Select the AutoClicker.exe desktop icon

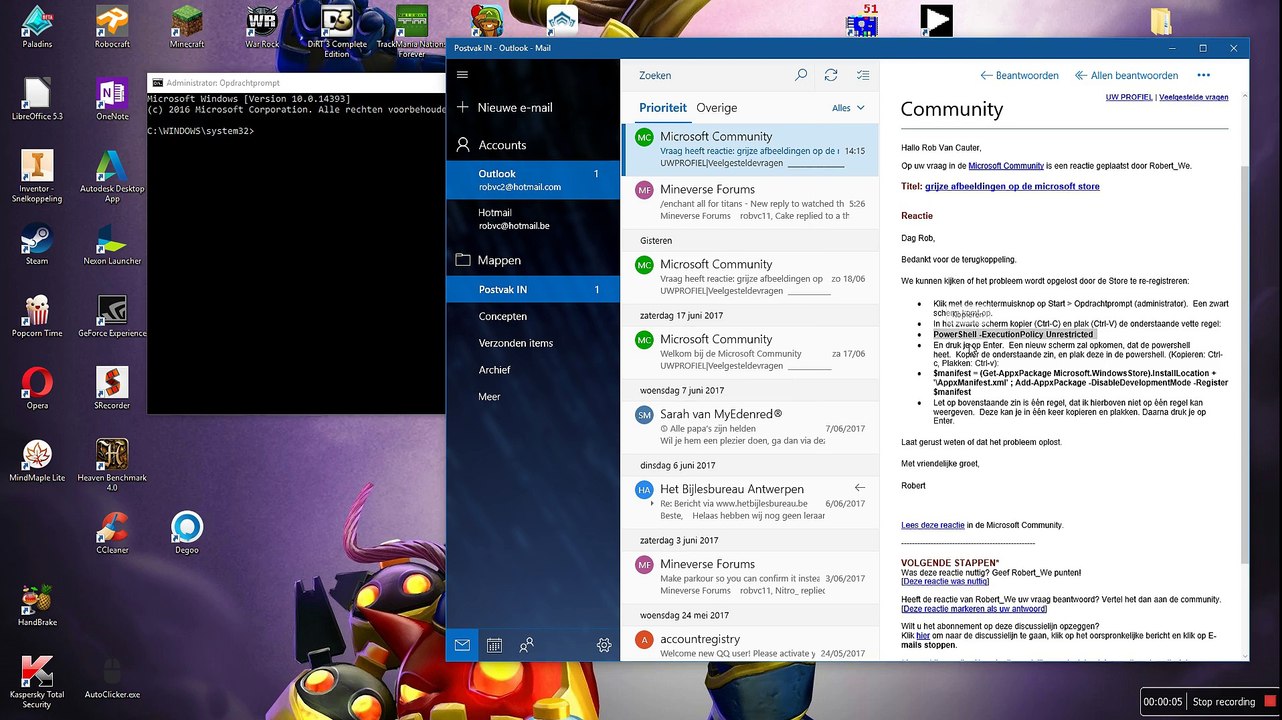pos(112,677)
